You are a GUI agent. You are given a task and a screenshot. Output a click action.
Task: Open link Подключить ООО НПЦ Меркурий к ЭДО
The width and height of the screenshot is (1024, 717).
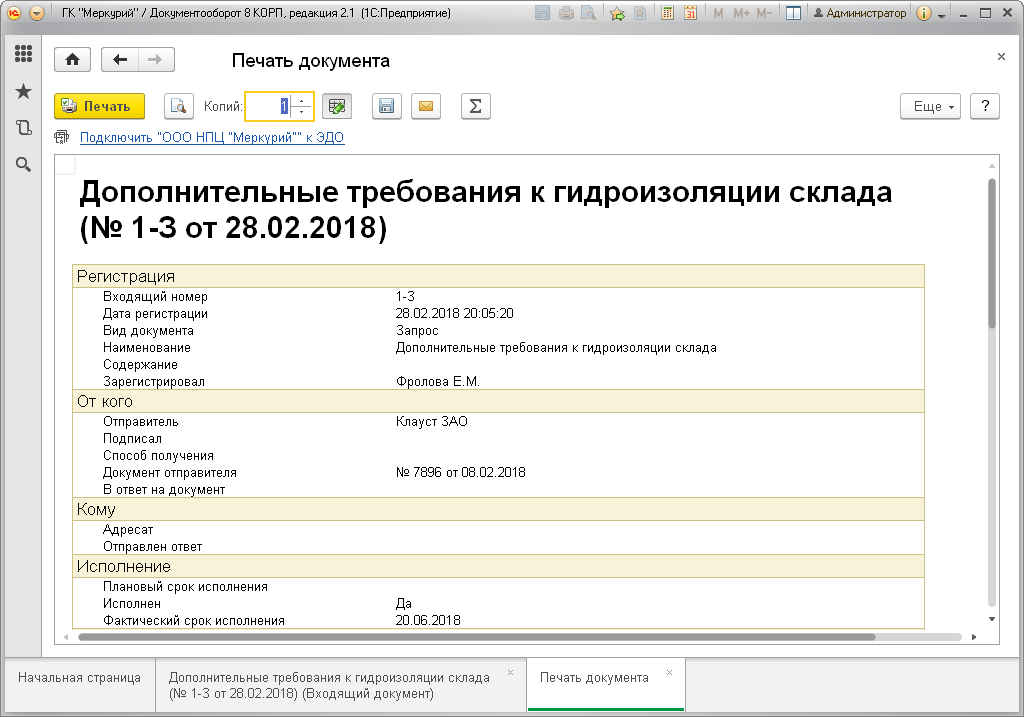coord(212,137)
